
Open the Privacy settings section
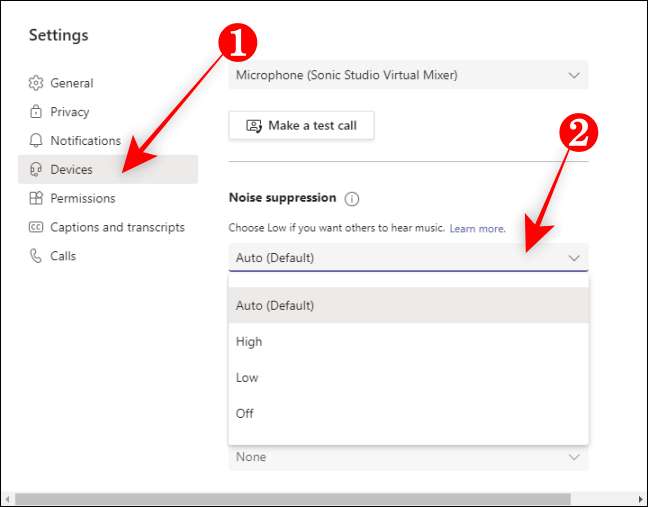pos(70,112)
